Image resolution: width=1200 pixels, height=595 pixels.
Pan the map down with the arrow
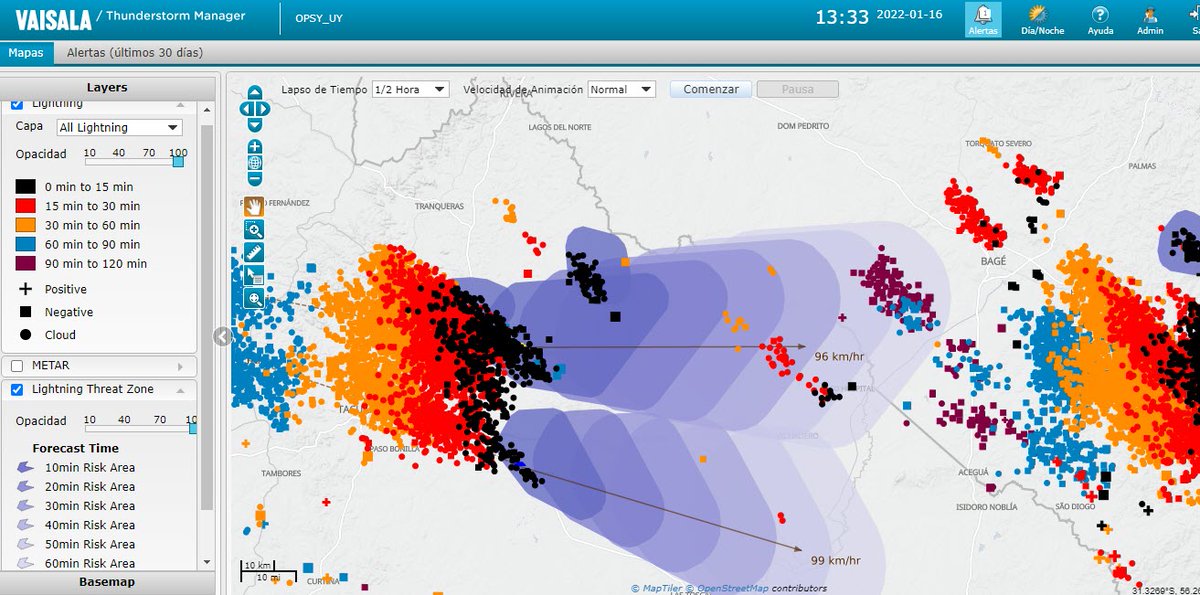[255, 125]
